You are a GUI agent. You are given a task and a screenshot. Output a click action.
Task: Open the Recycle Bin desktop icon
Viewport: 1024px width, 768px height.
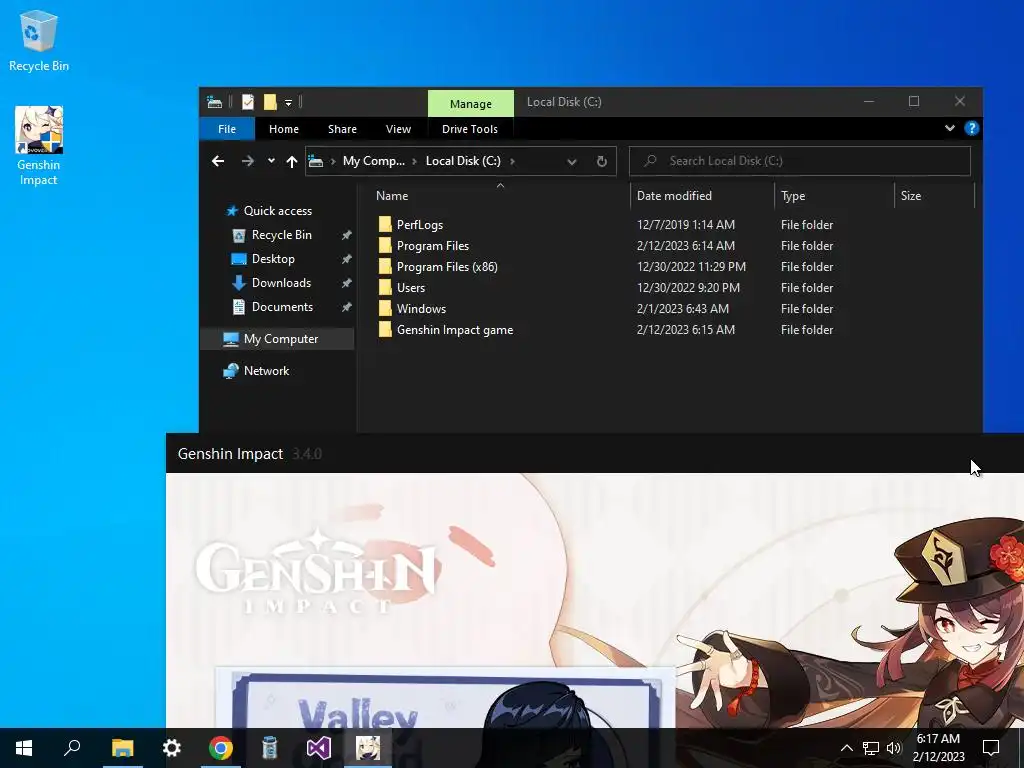click(x=39, y=40)
